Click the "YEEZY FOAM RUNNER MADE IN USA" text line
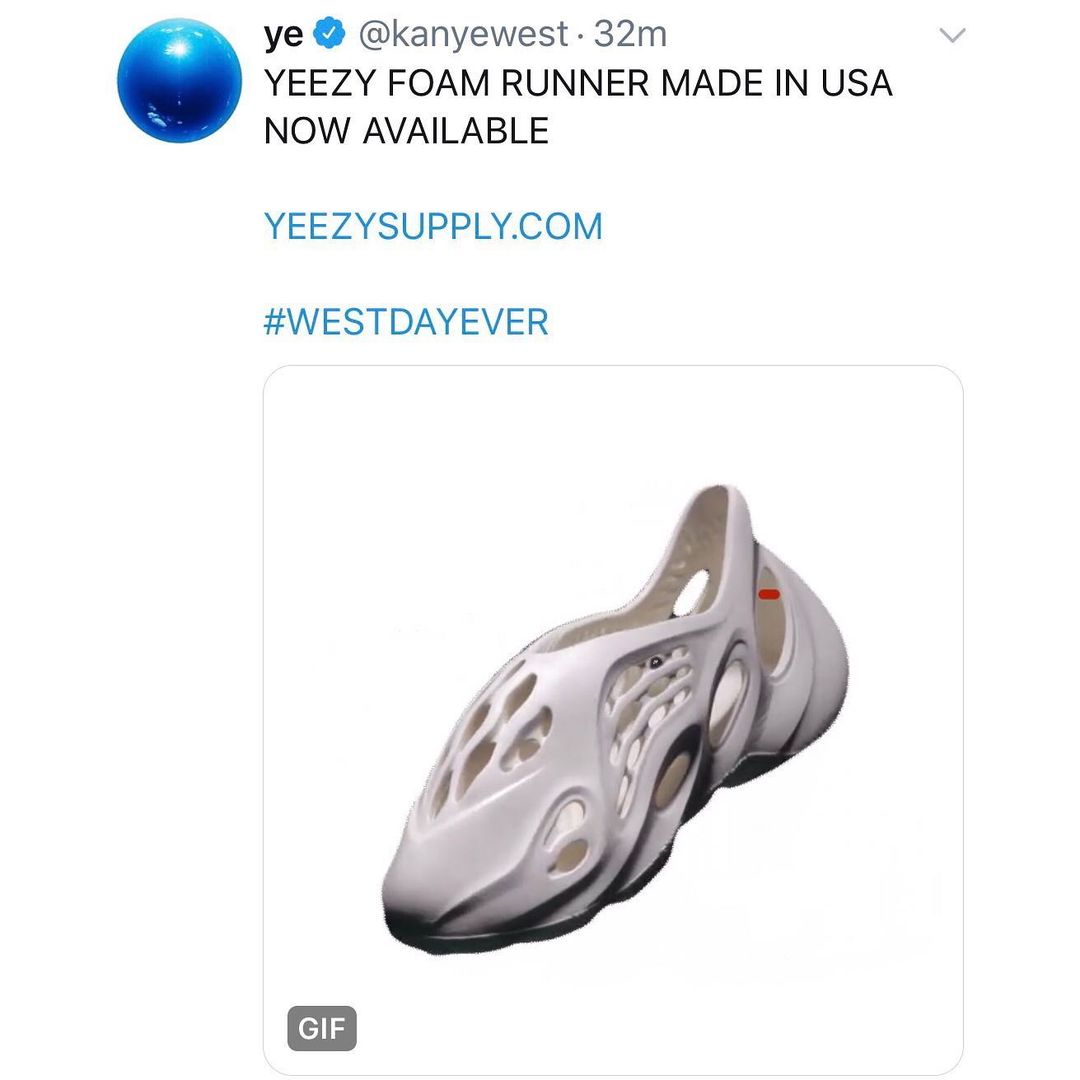This screenshot has width=1080, height=1080. tap(578, 83)
